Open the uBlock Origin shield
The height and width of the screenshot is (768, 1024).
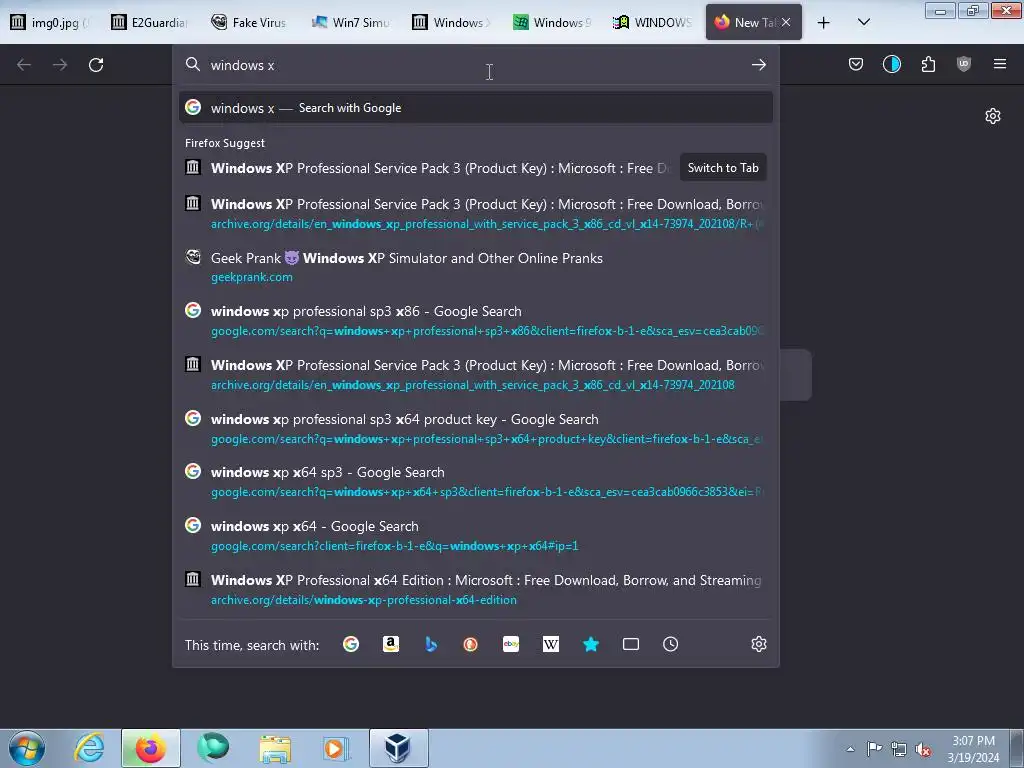(964, 64)
